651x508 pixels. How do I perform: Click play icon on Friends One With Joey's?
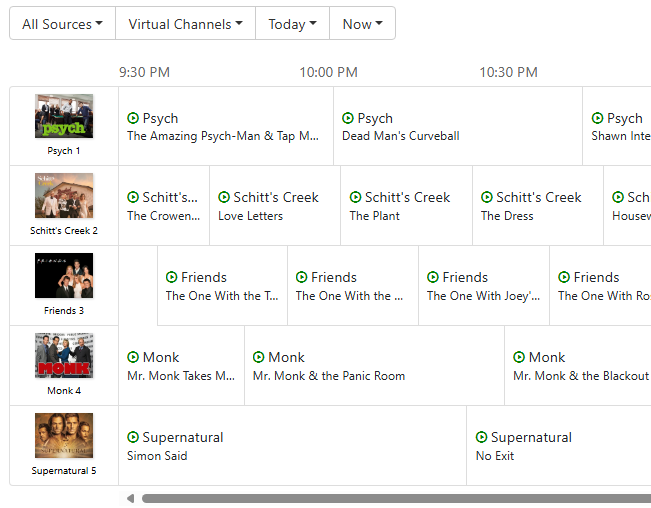(x=433, y=277)
